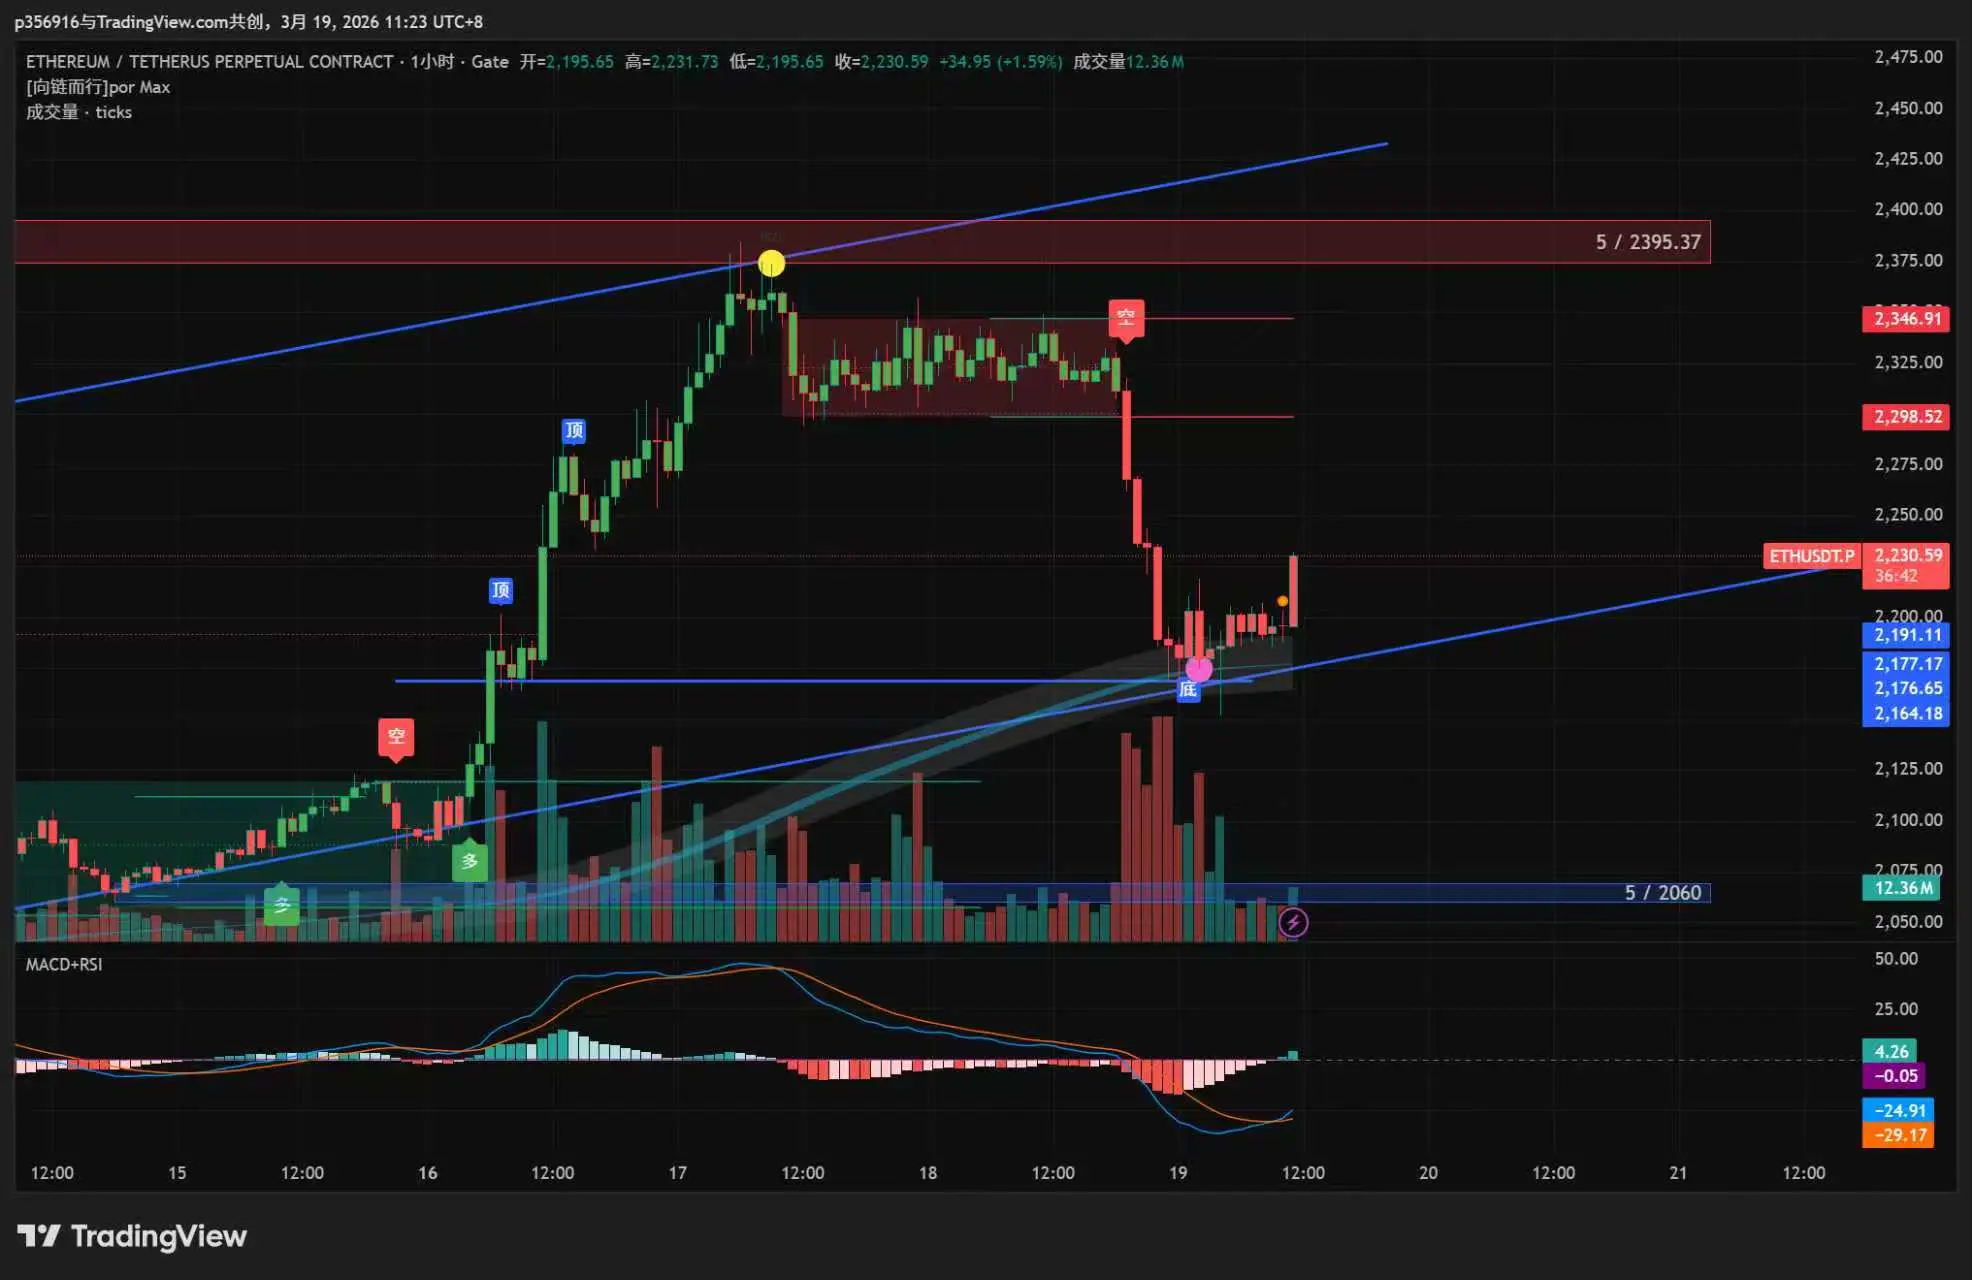Open the TradingView logo link
Viewport: 1972px width, 1280px height.
132,1236
